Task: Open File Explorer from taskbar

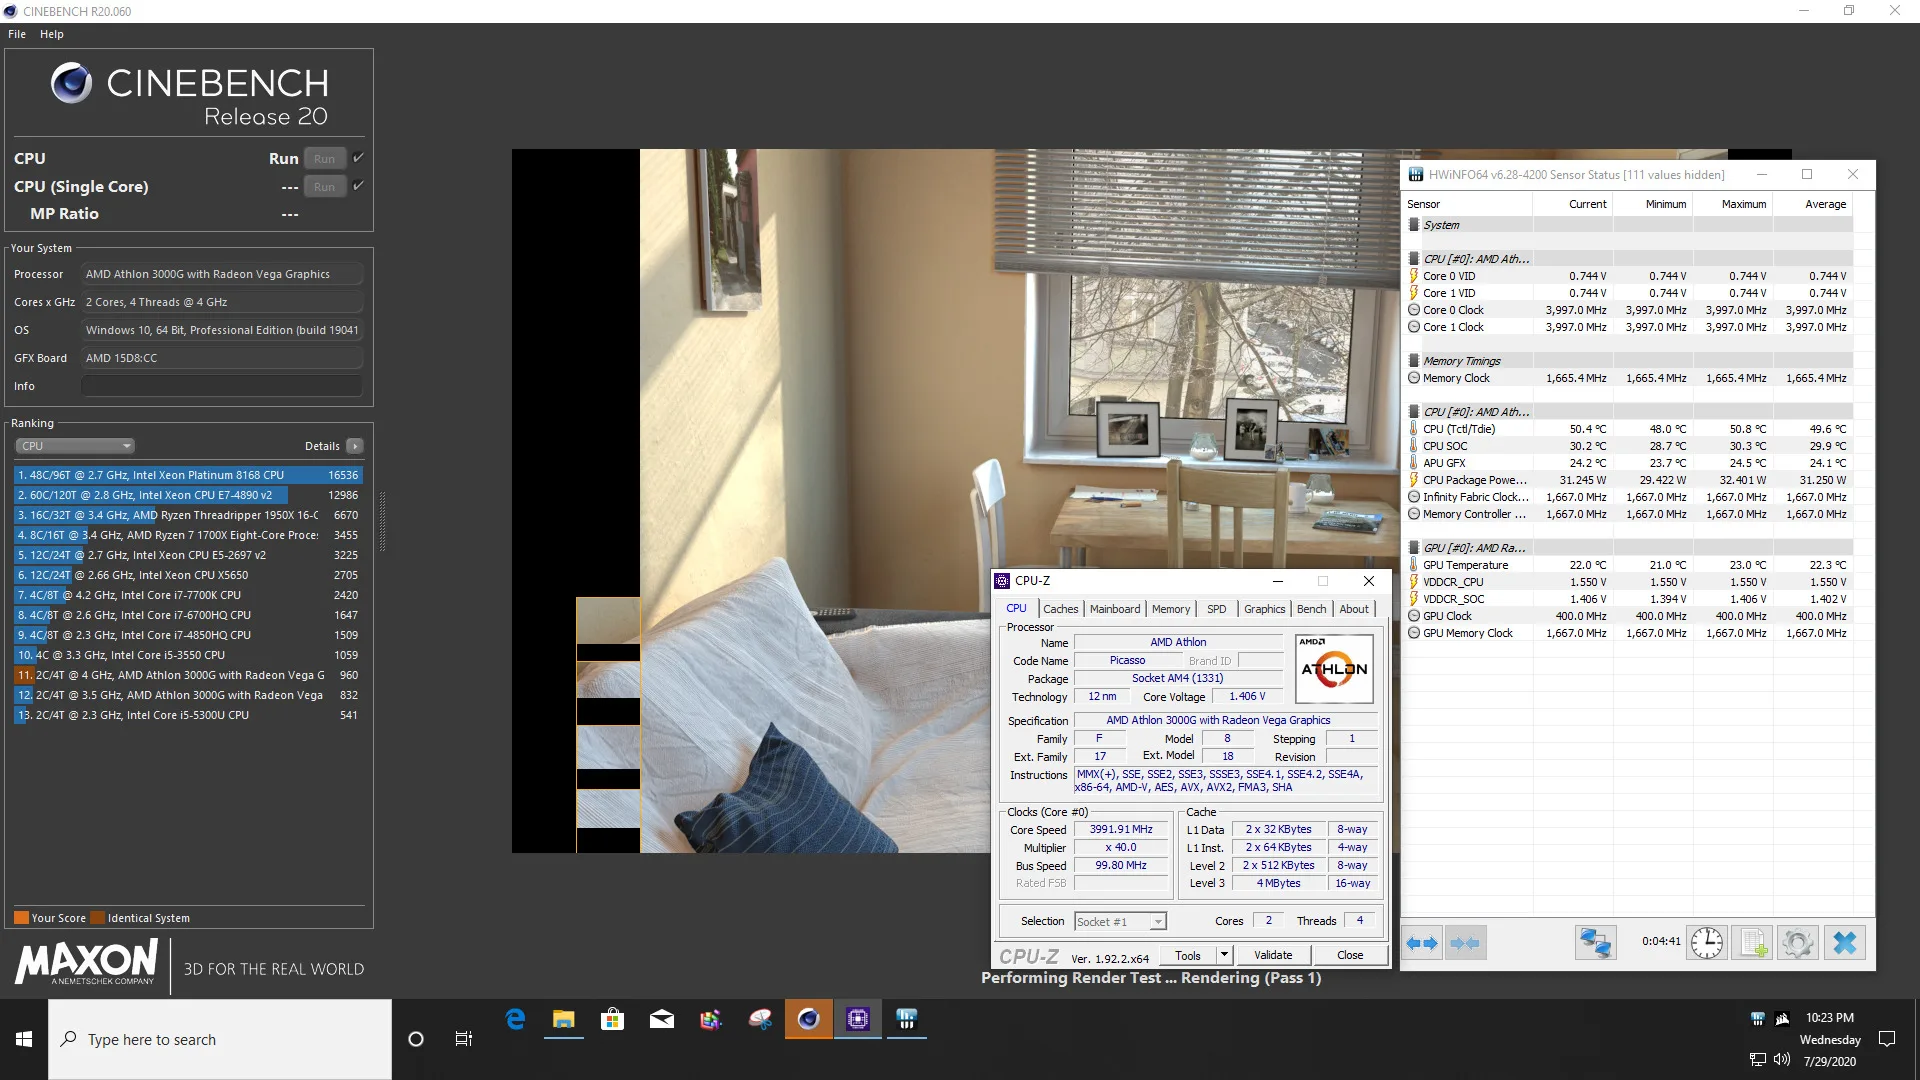Action: 564,1019
